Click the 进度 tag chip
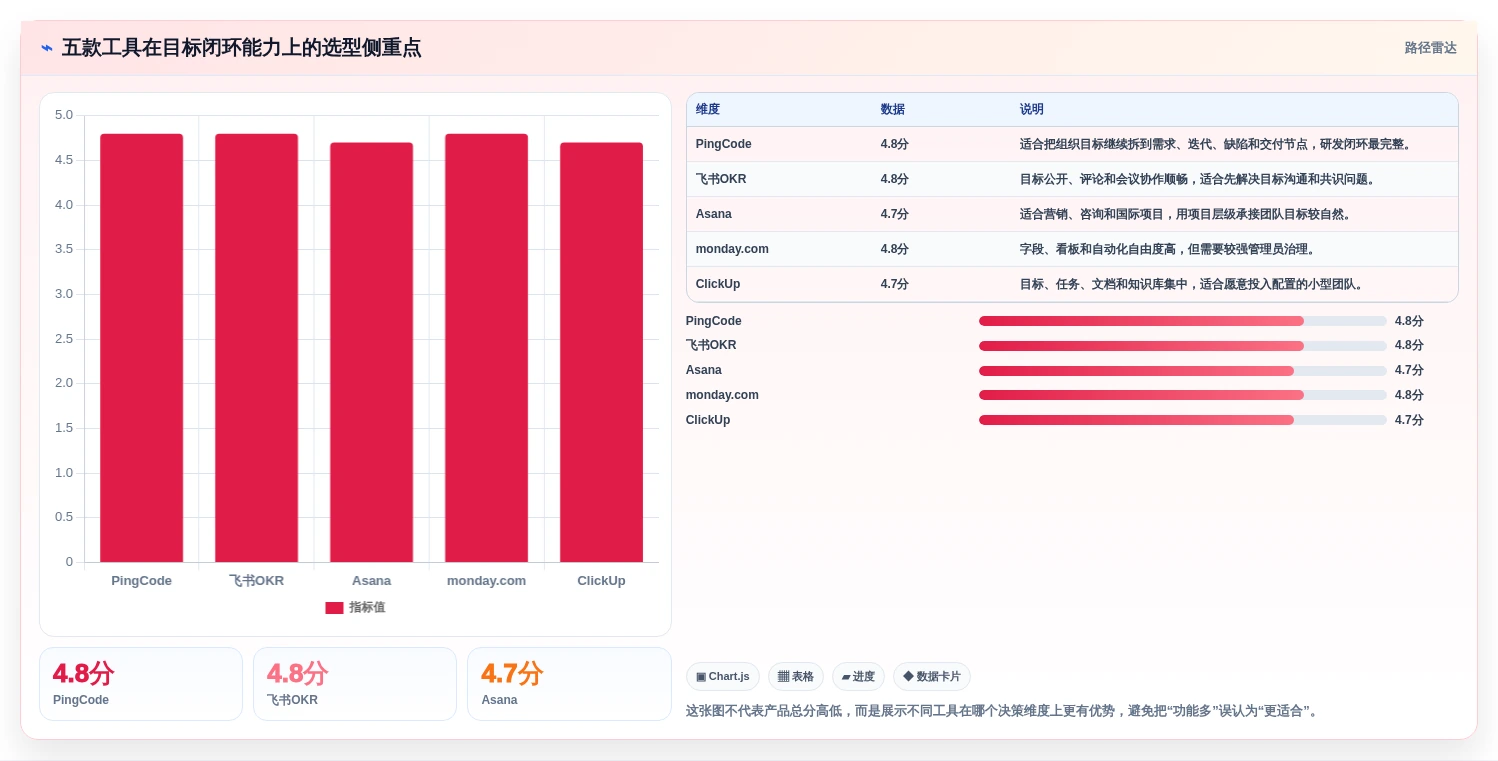1498x761 pixels. (x=858, y=677)
